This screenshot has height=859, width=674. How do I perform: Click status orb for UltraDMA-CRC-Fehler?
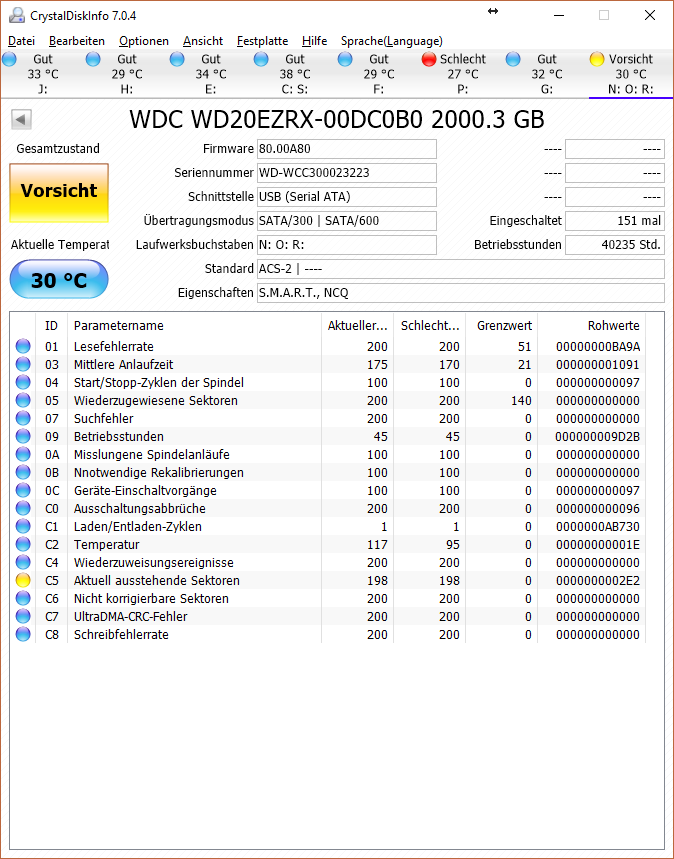pos(23,616)
